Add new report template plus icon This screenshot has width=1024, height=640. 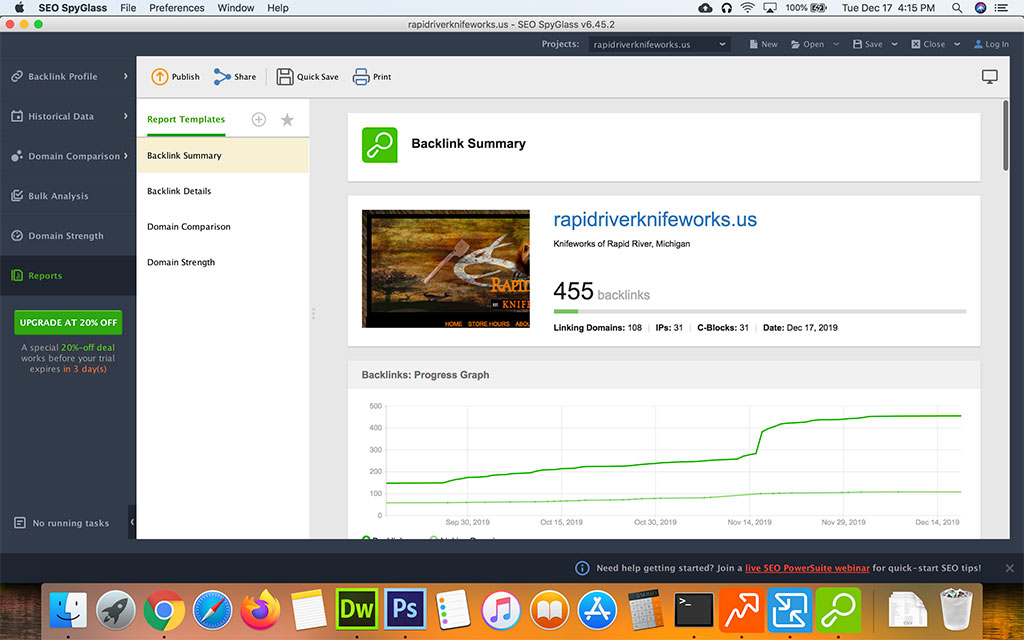259,120
